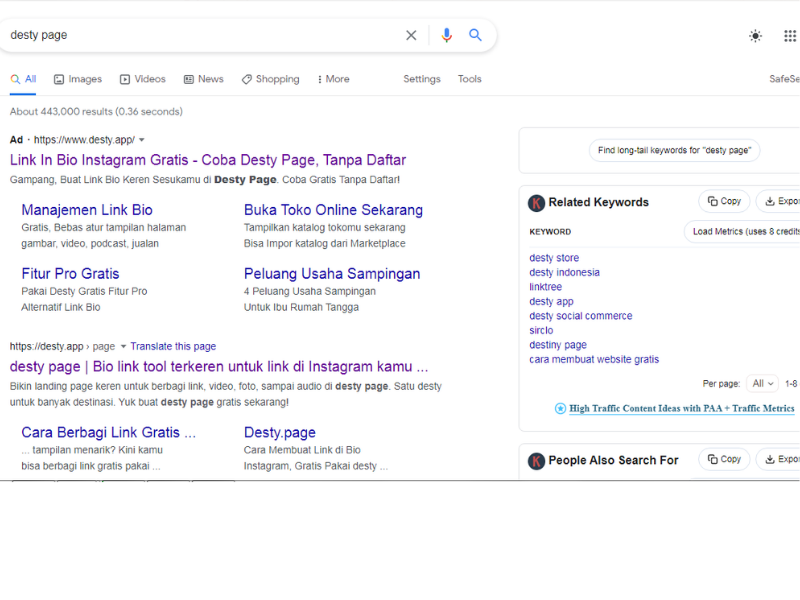Switch to the Images tab
This screenshot has width=800, height=600.
click(78, 79)
